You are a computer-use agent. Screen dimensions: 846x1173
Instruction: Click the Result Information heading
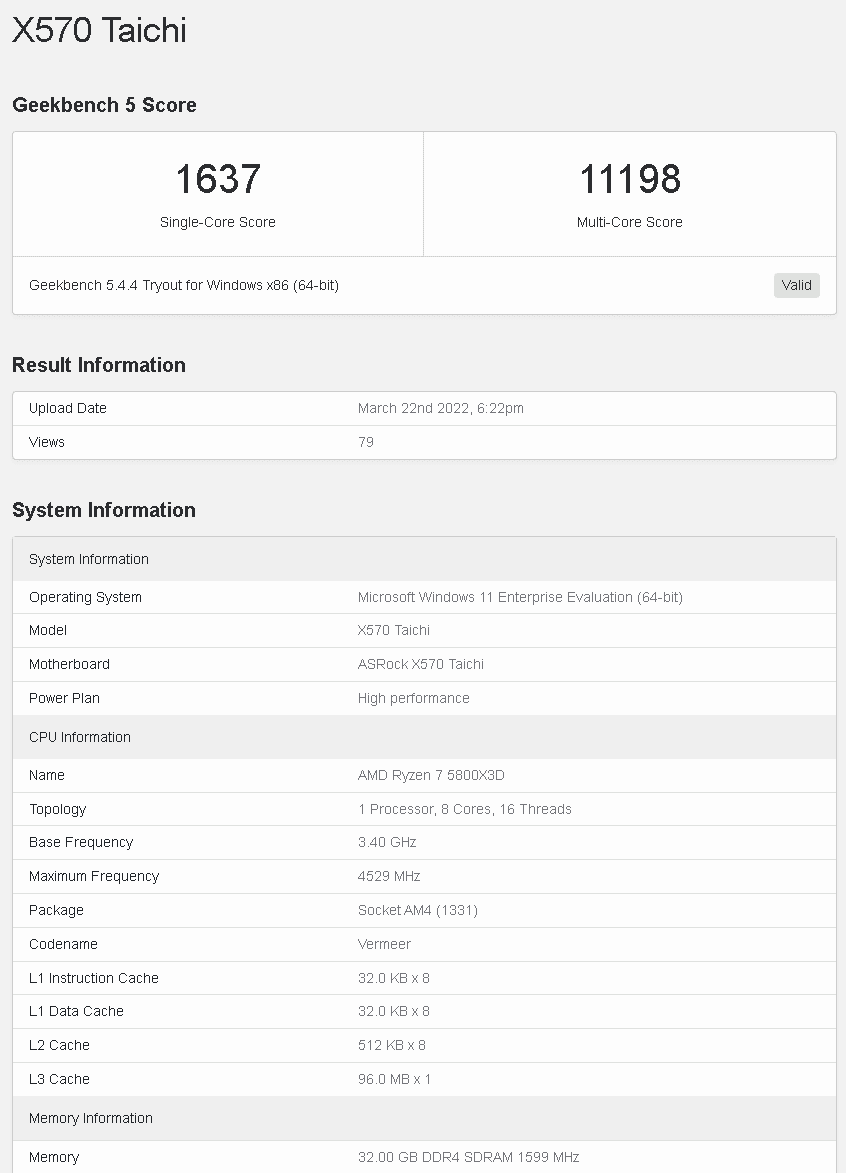tap(99, 365)
